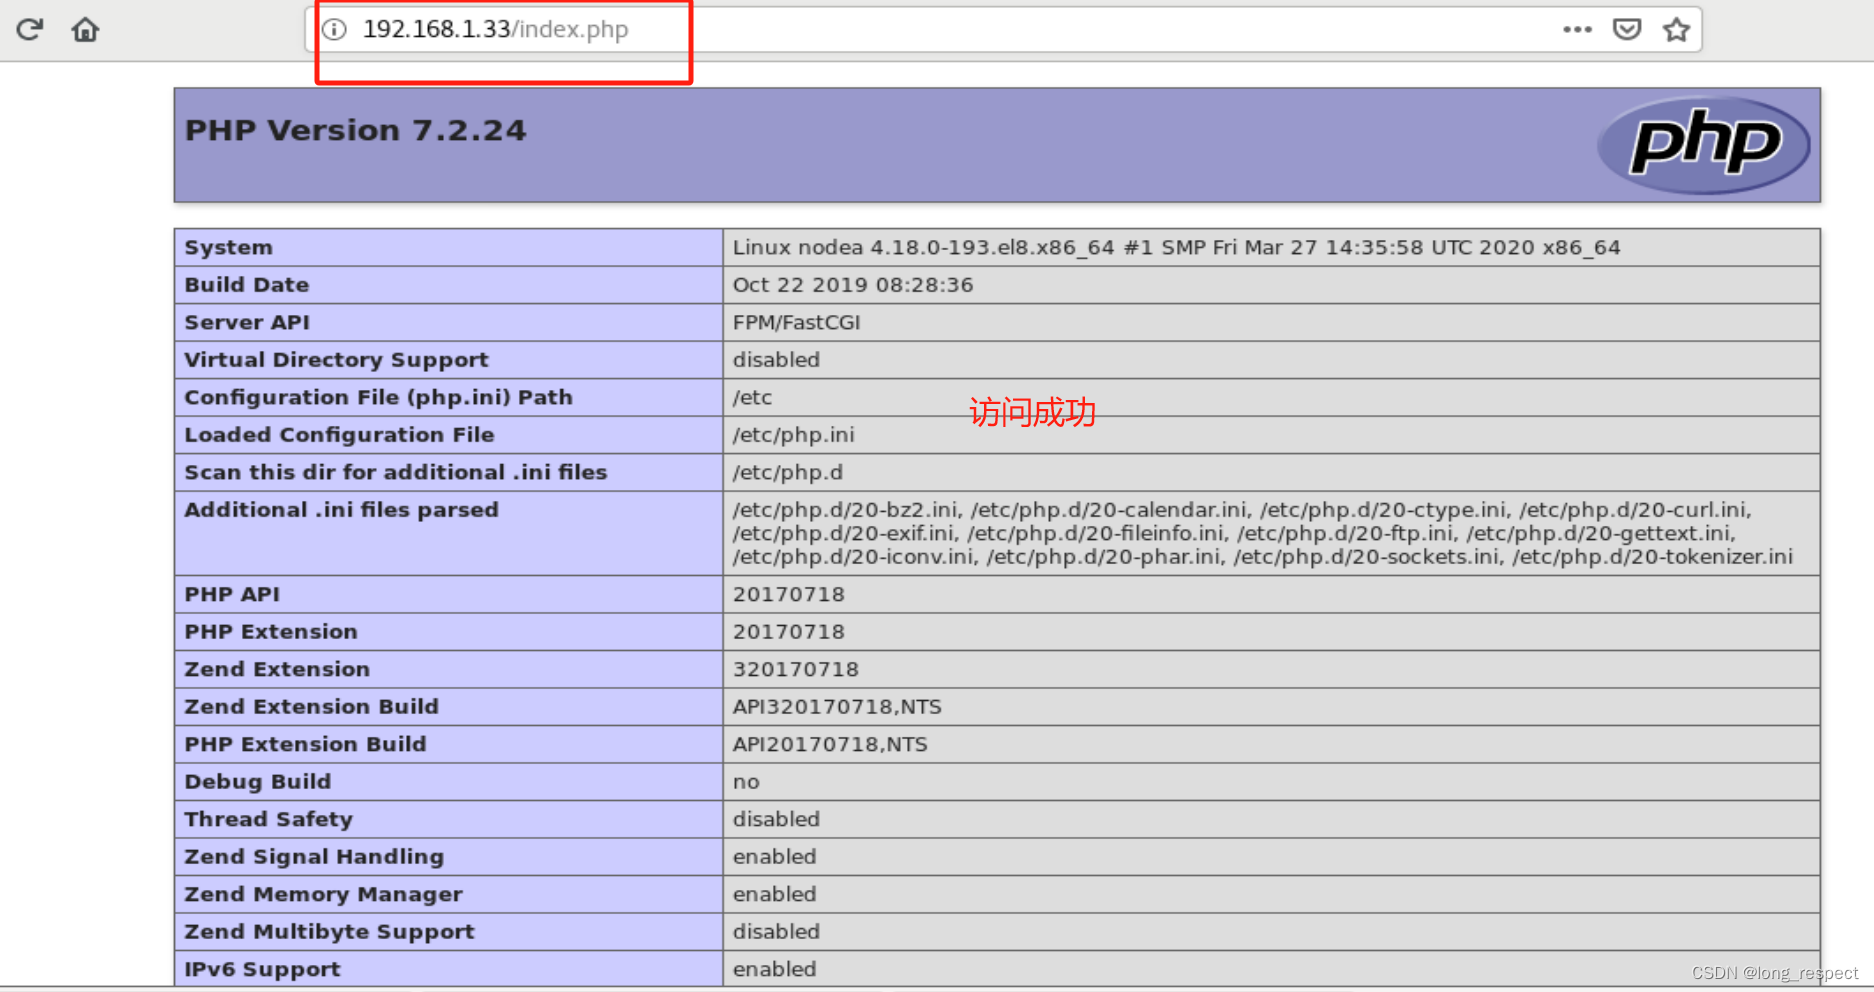1874x992 pixels.
Task: Select the Debug Build value no
Action: pos(746,782)
